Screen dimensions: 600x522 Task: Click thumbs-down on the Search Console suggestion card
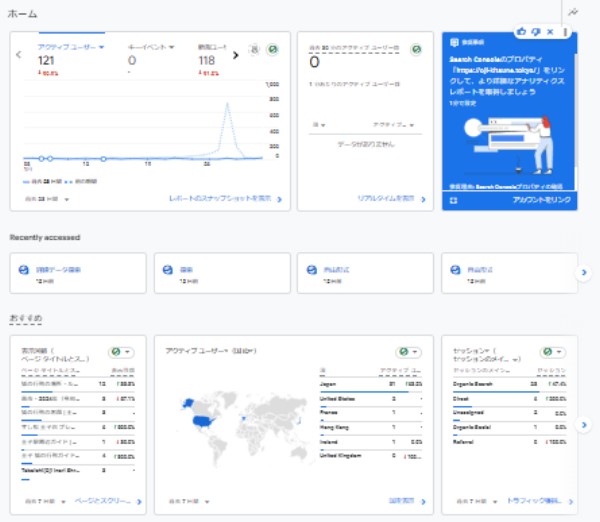pos(536,31)
